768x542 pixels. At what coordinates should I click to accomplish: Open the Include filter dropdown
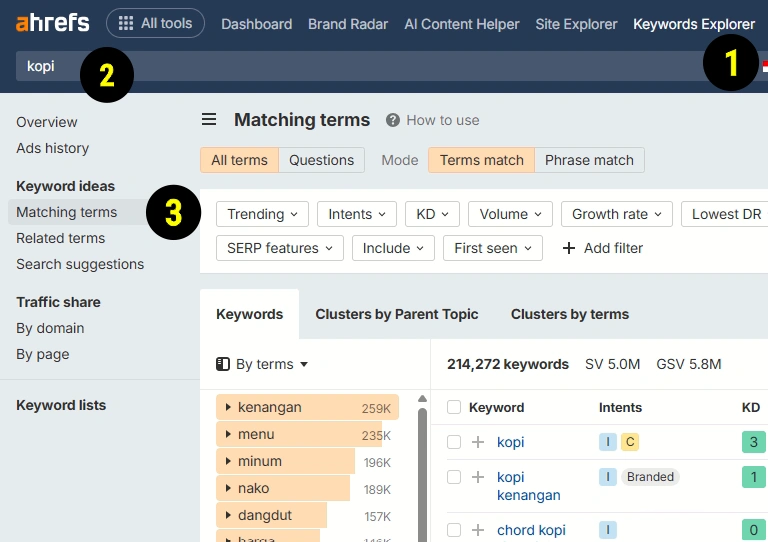click(393, 248)
